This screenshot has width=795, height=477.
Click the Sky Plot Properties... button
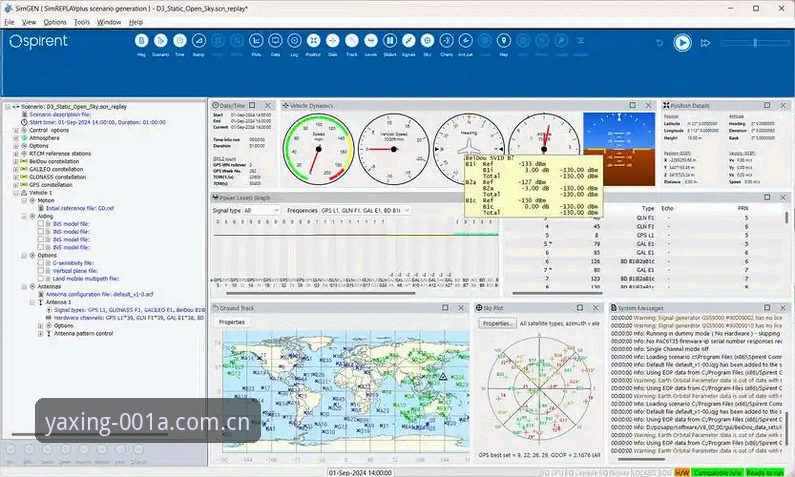497,323
